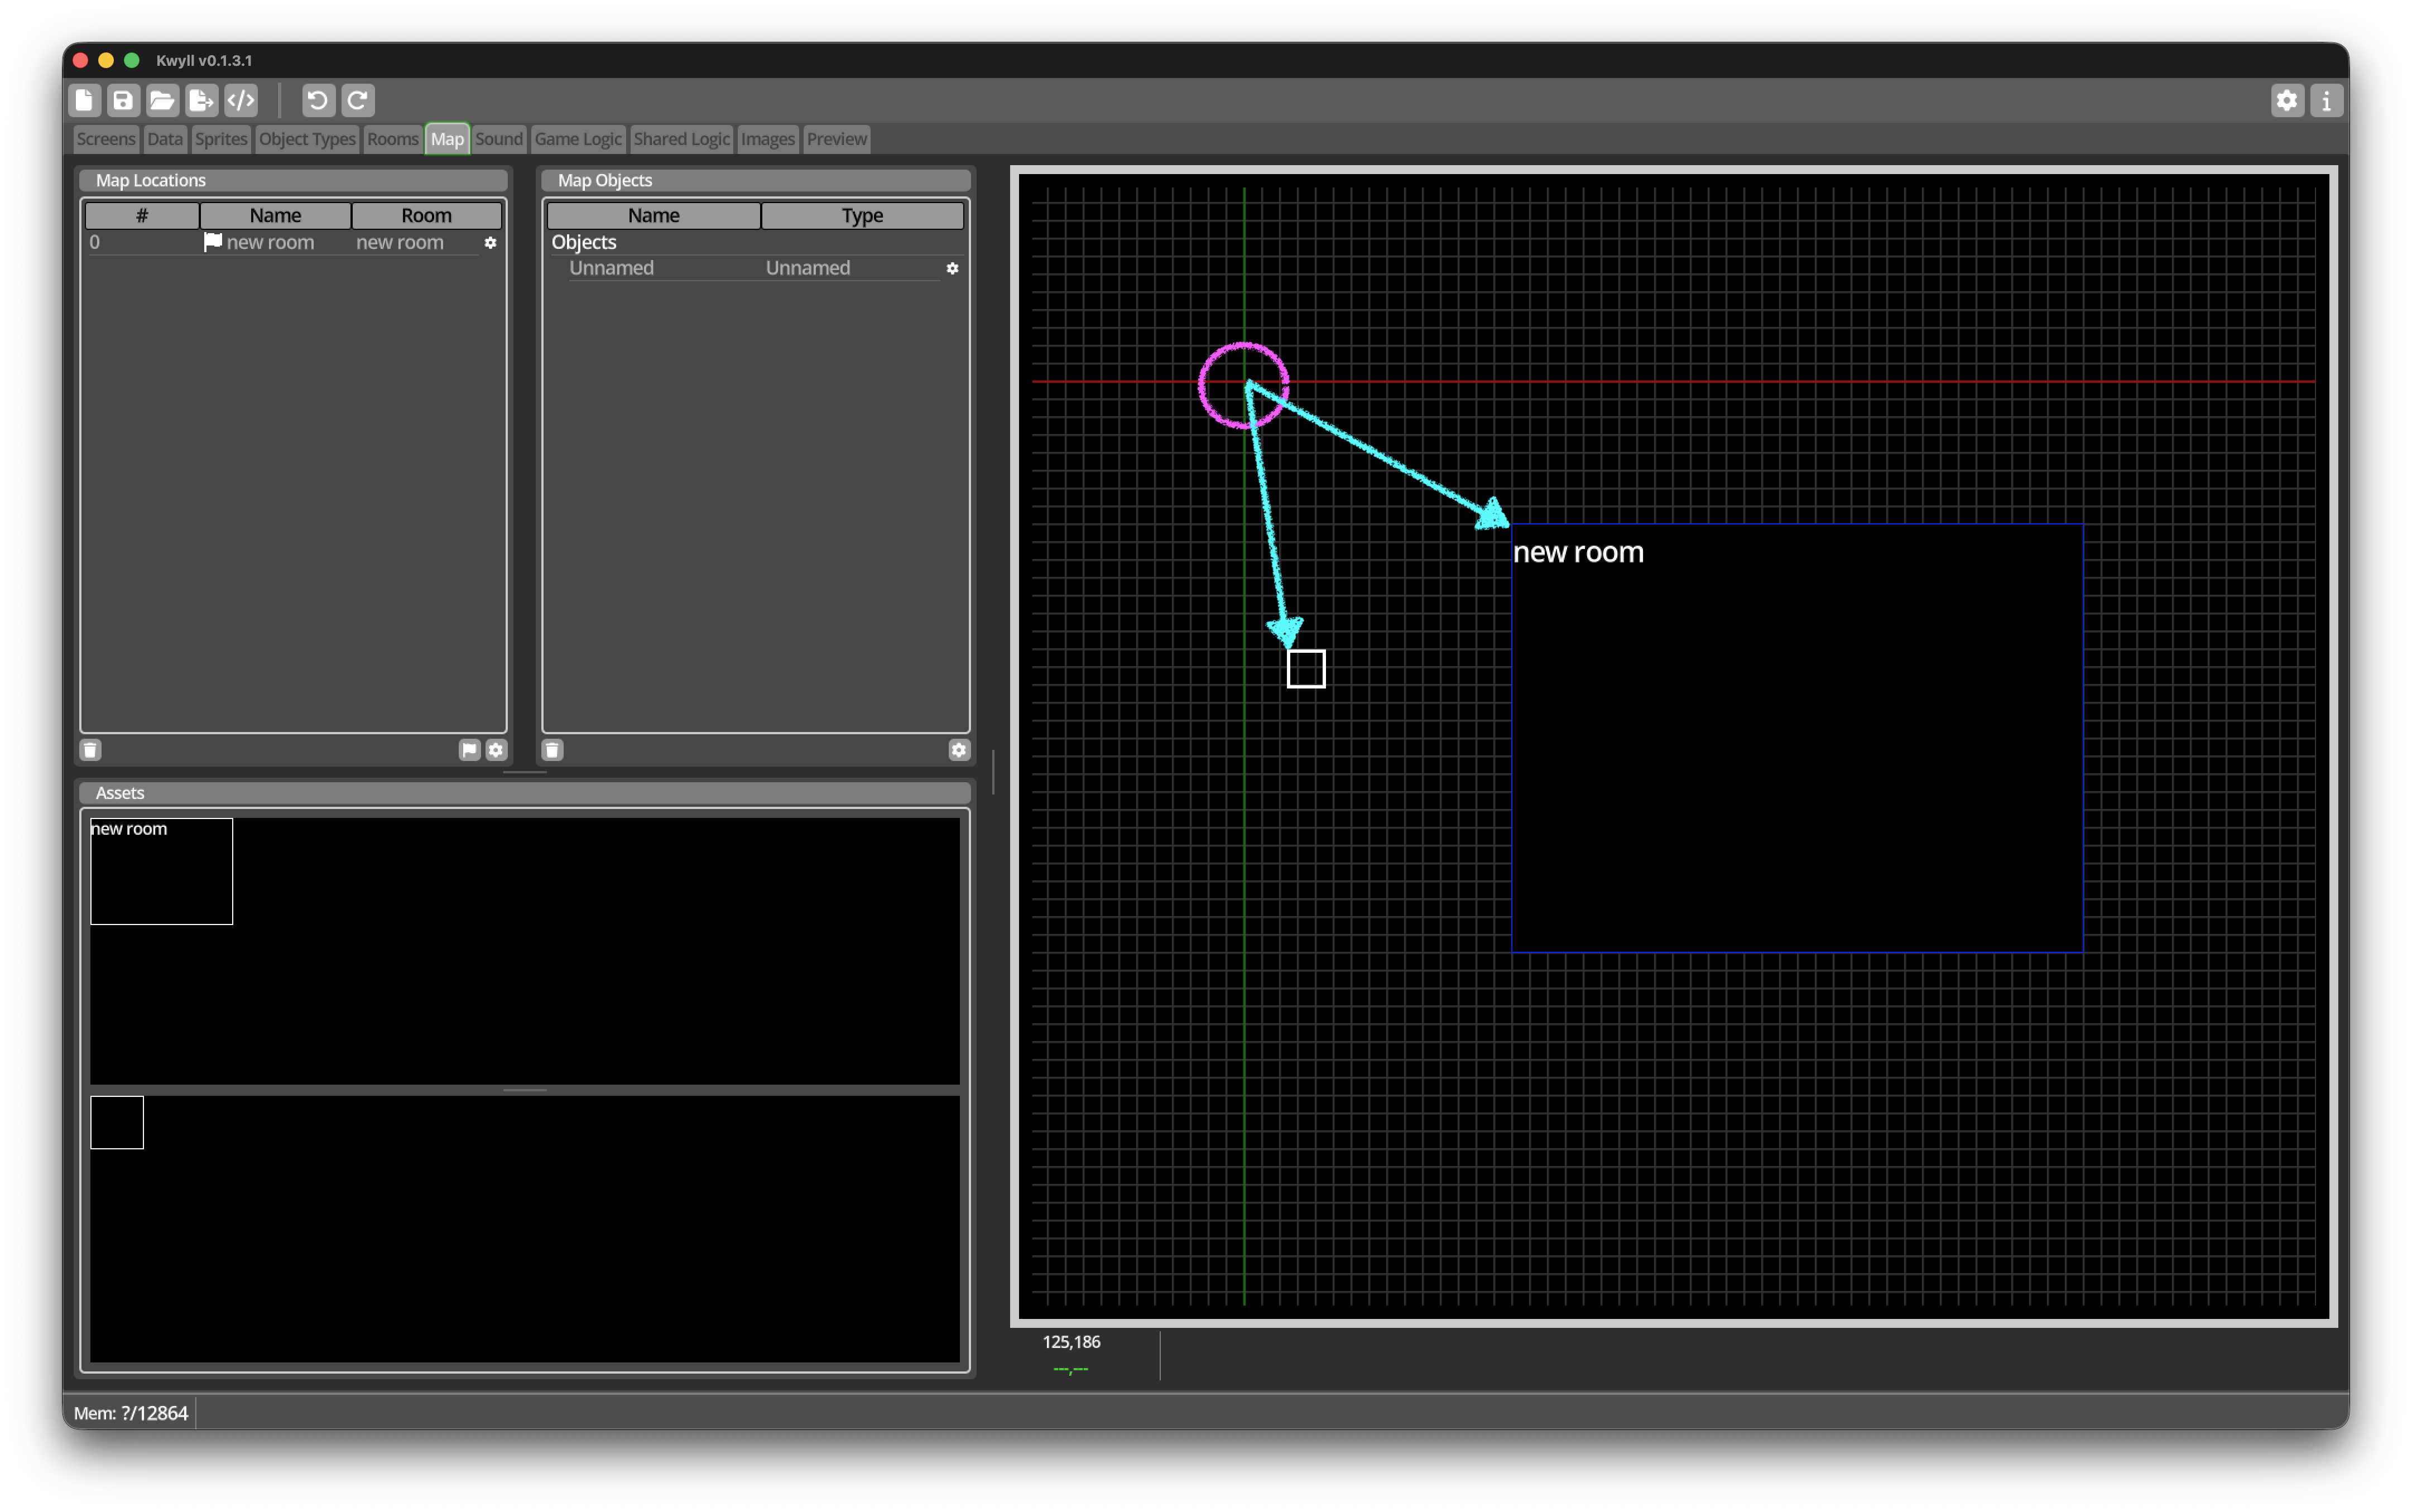Click the new file icon

point(84,100)
